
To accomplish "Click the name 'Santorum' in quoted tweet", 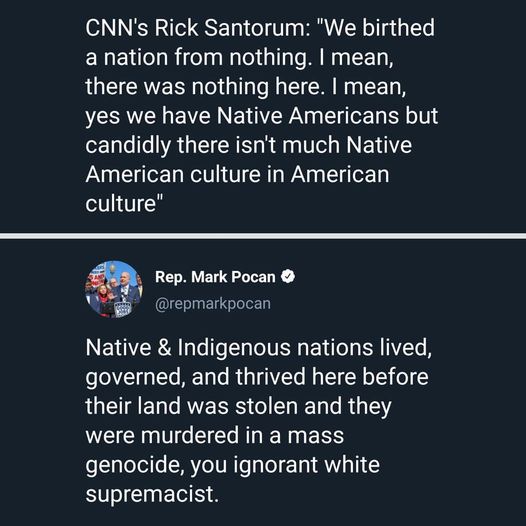I will click(254, 28).
